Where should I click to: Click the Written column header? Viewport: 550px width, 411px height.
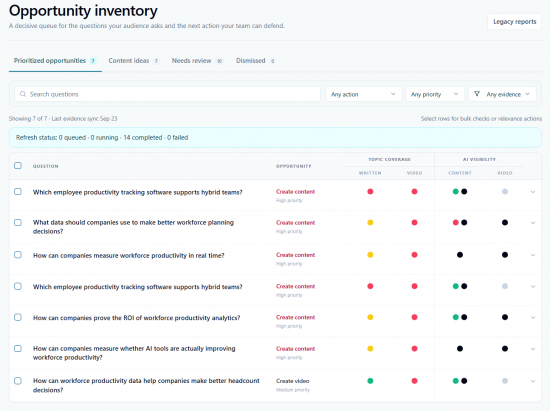point(370,173)
